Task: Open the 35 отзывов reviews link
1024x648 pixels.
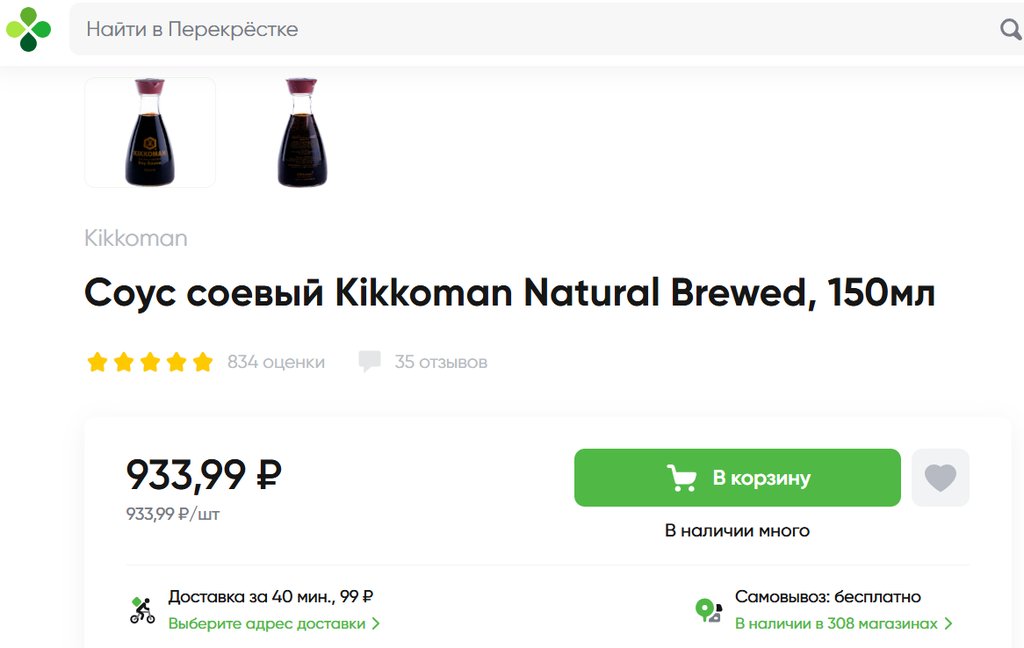Action: [441, 362]
